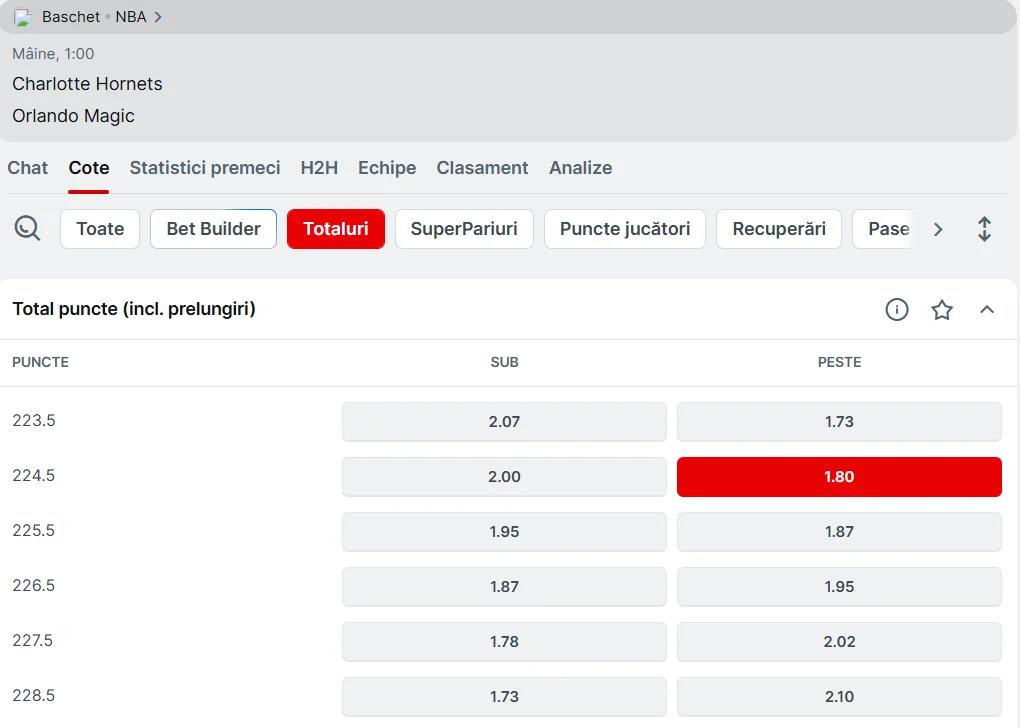Open the H2H tab
This screenshot has width=1020, height=728.
point(319,168)
